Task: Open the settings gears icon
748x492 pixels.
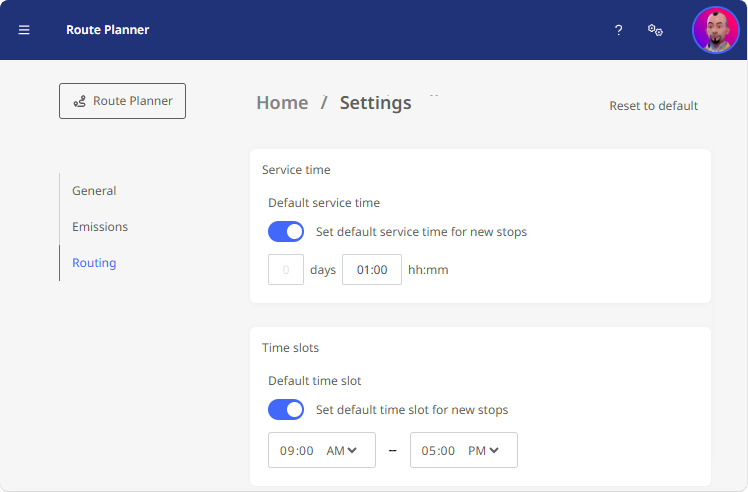Action: [656, 30]
